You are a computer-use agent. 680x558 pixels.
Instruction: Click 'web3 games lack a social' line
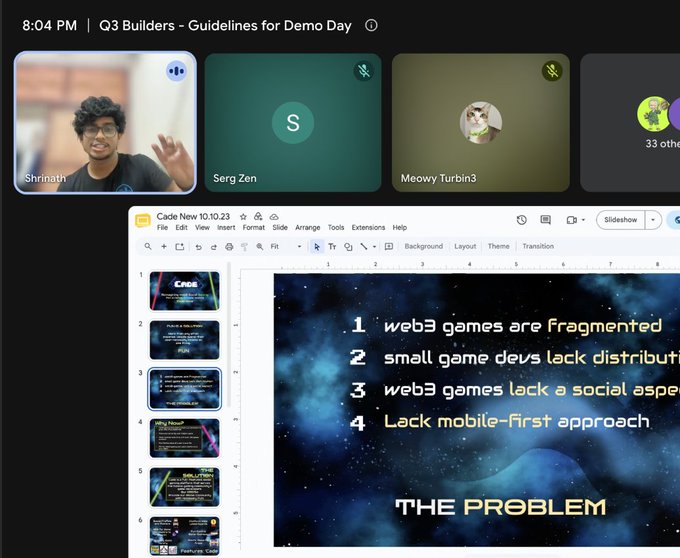(x=532, y=390)
